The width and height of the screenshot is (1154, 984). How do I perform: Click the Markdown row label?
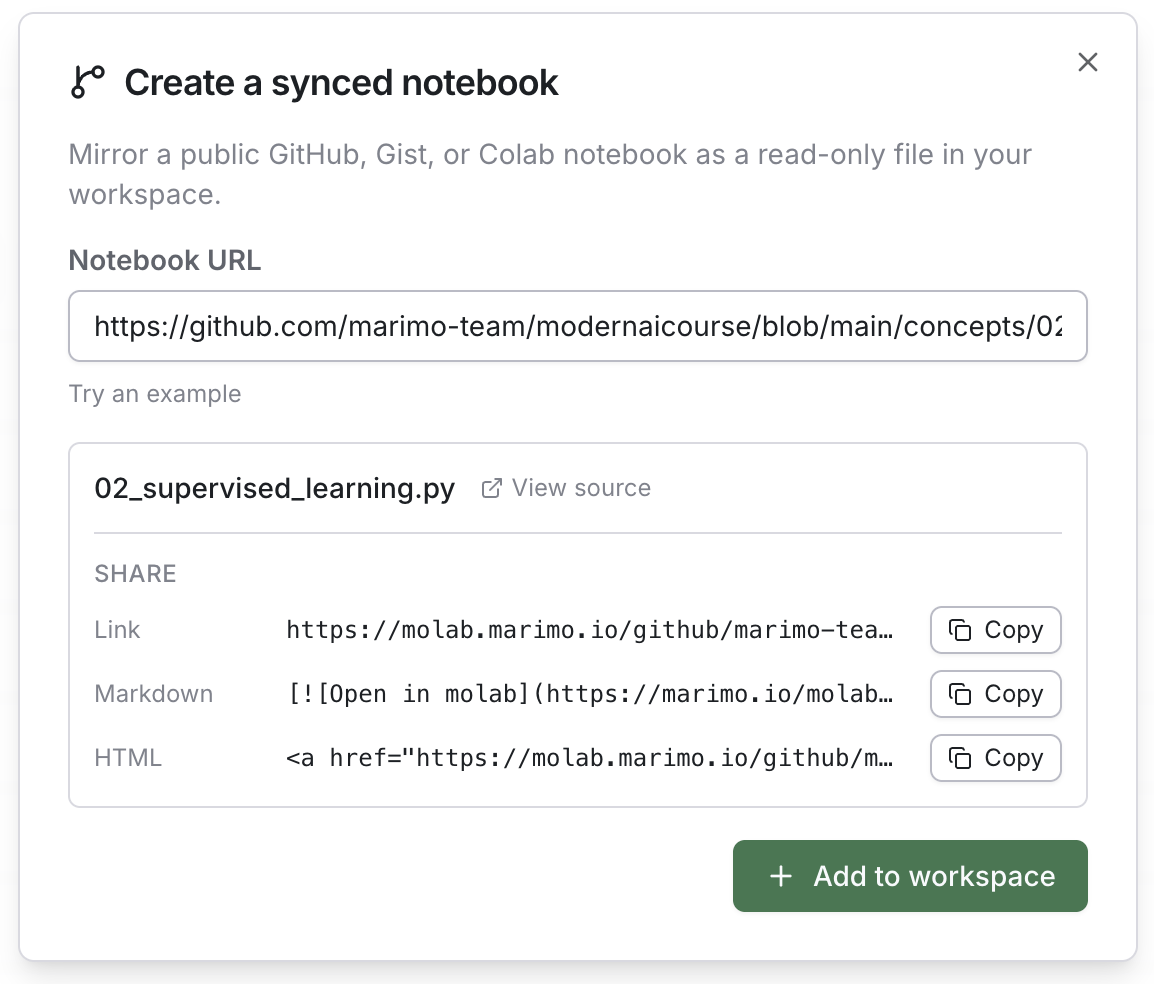[154, 694]
